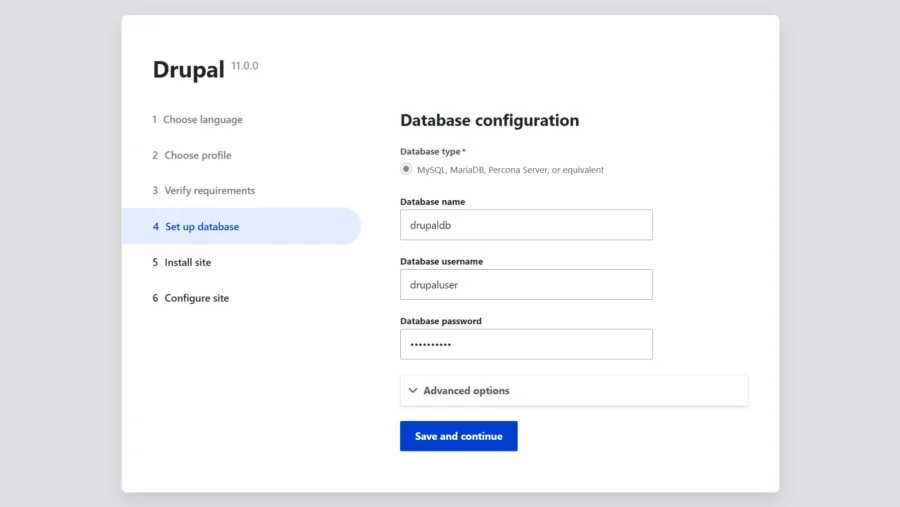Click the Database type label

(430, 152)
